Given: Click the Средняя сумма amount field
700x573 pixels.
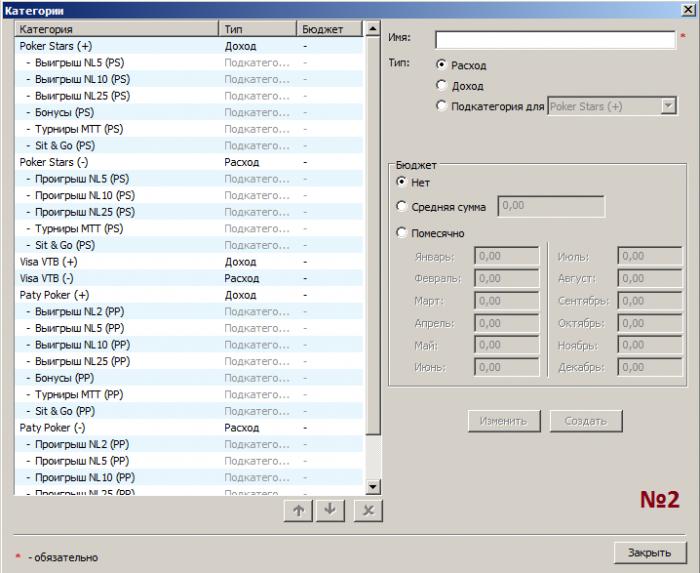Looking at the screenshot, I should [551, 206].
